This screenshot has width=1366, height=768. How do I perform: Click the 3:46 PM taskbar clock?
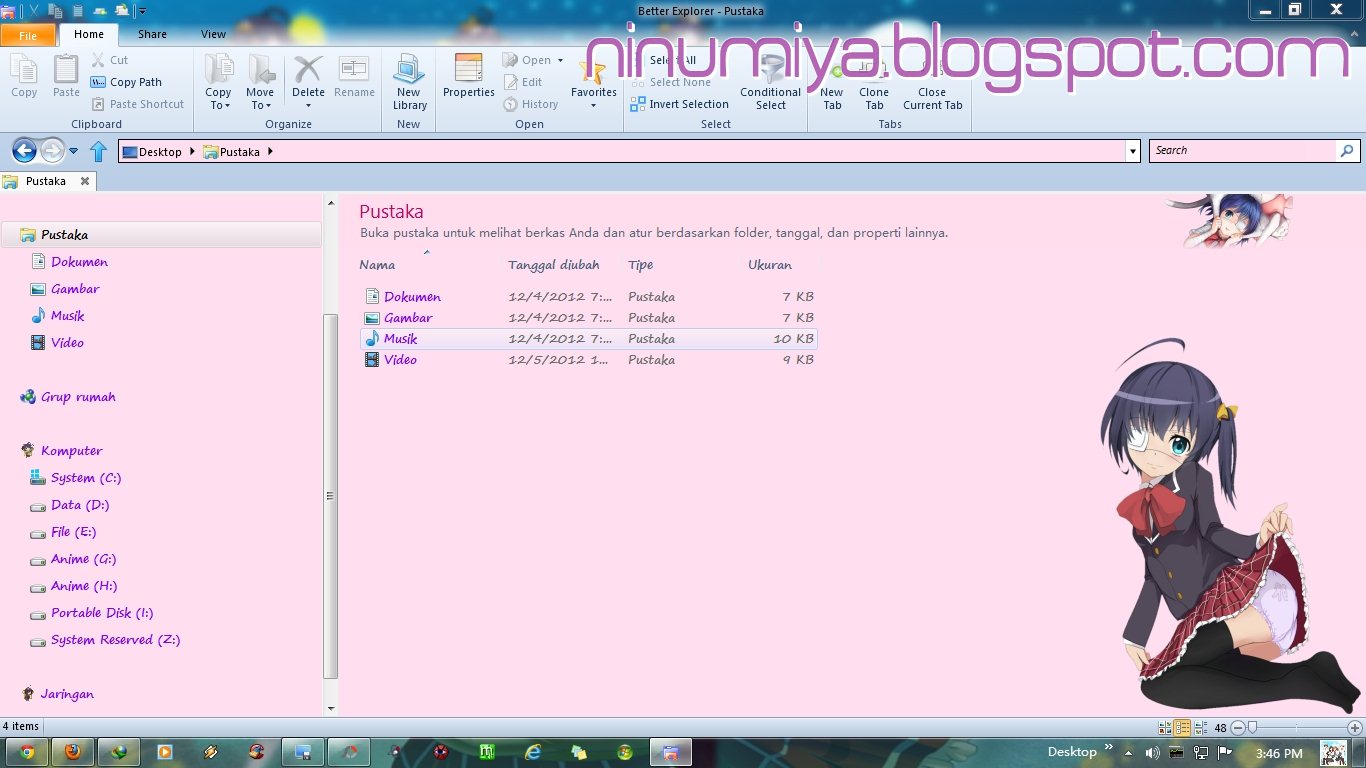pyautogui.click(x=1279, y=753)
